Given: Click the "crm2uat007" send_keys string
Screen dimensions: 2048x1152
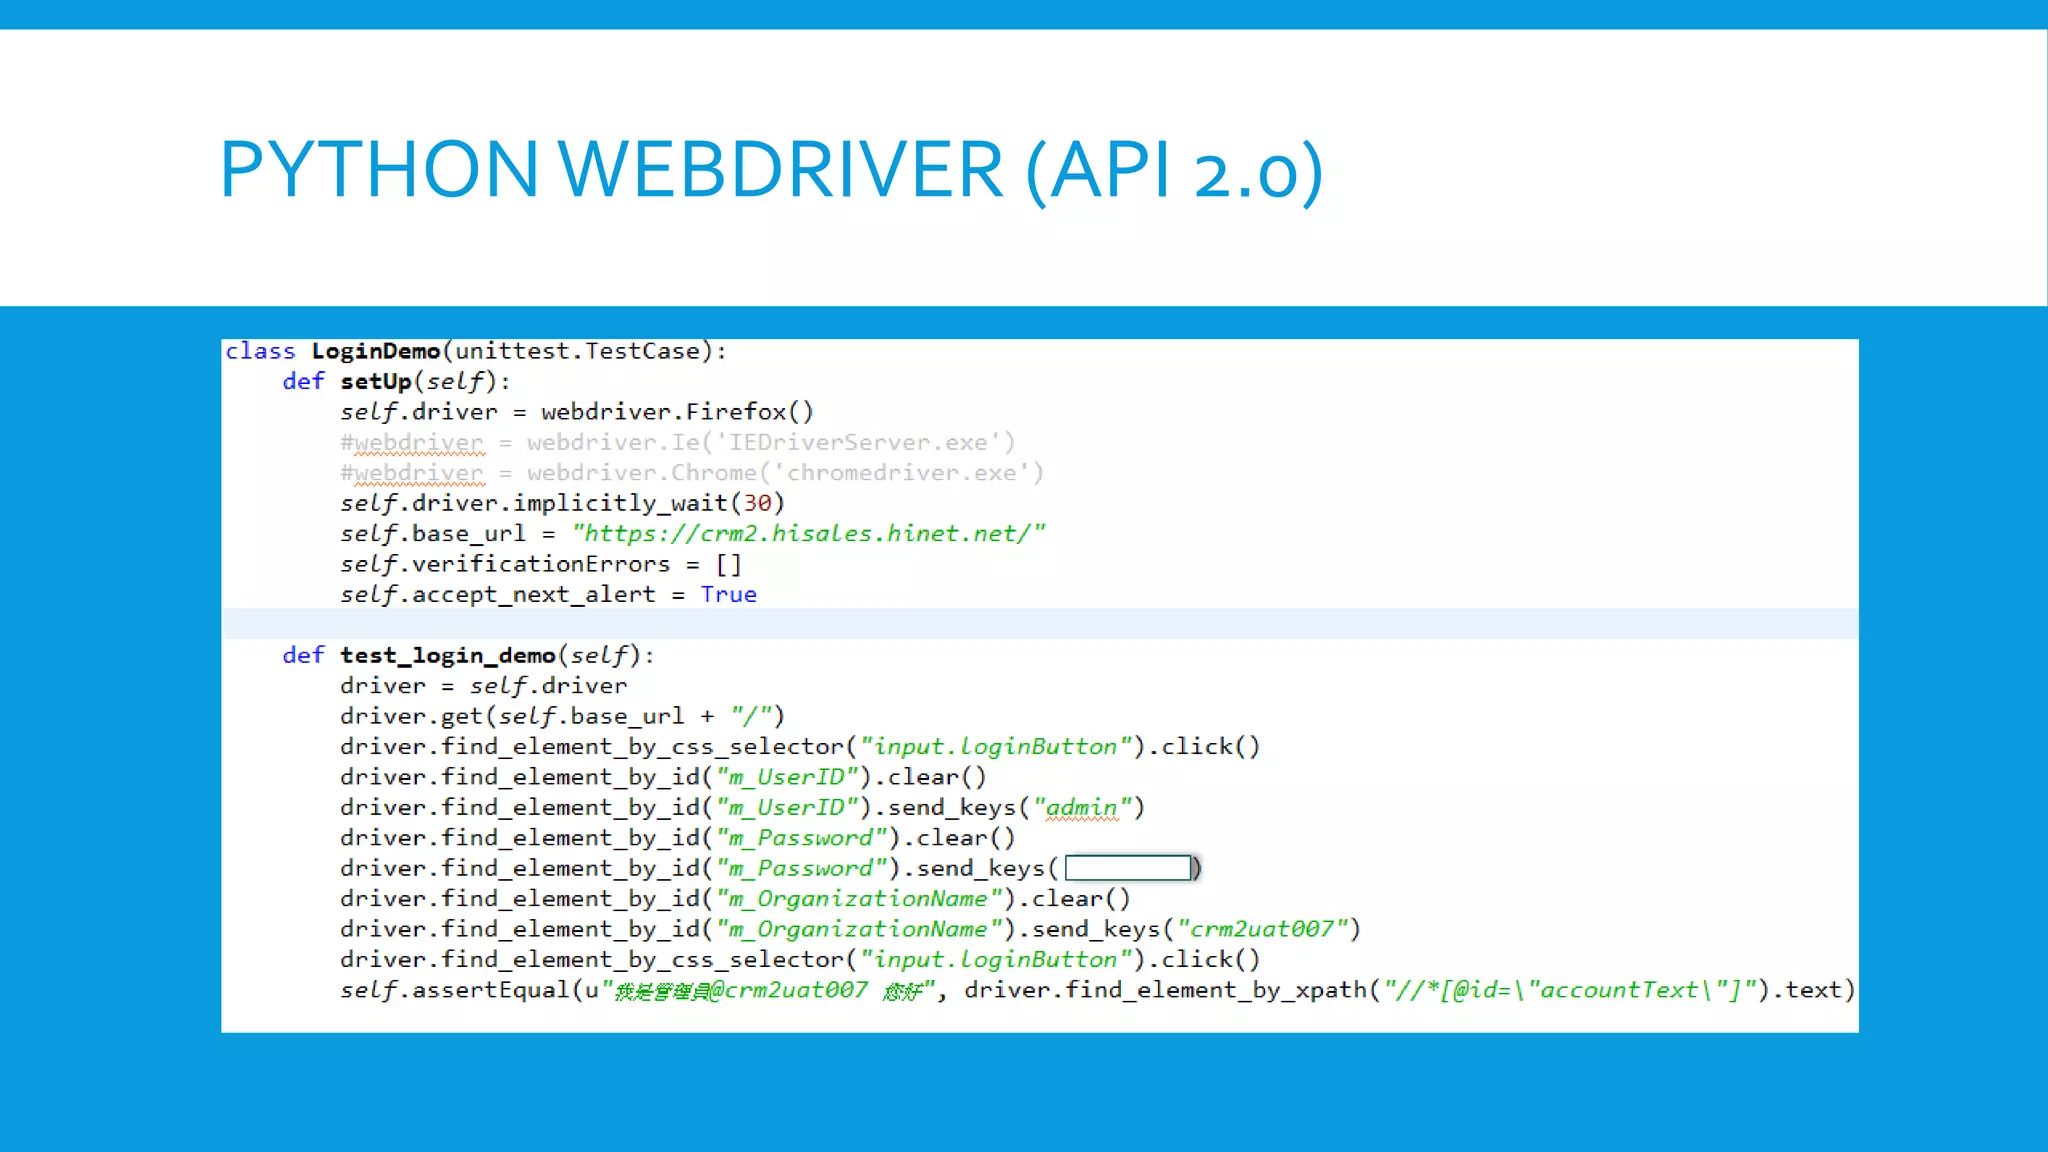Looking at the screenshot, I should pos(1262,929).
